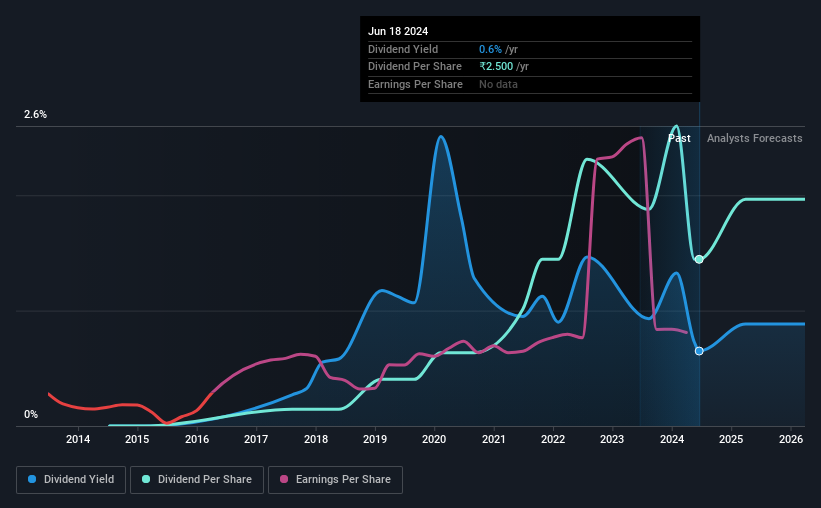Click the Analysts Forecasts label
821x508 pixels.
point(755,138)
